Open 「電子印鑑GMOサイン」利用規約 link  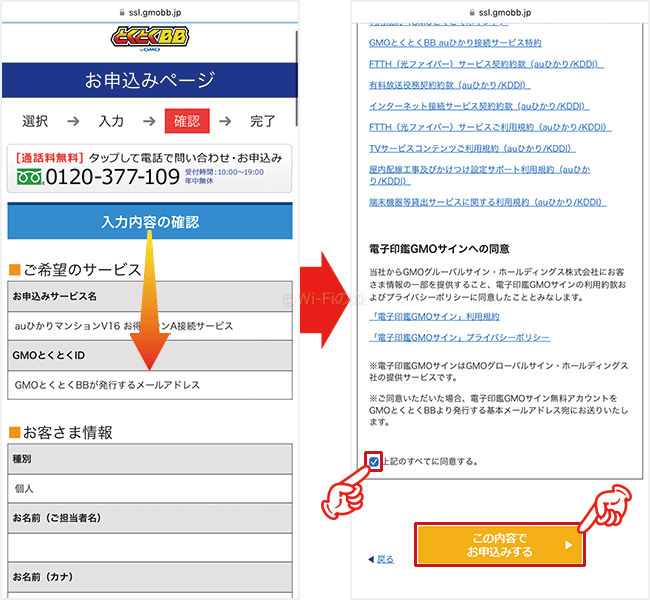434,317
